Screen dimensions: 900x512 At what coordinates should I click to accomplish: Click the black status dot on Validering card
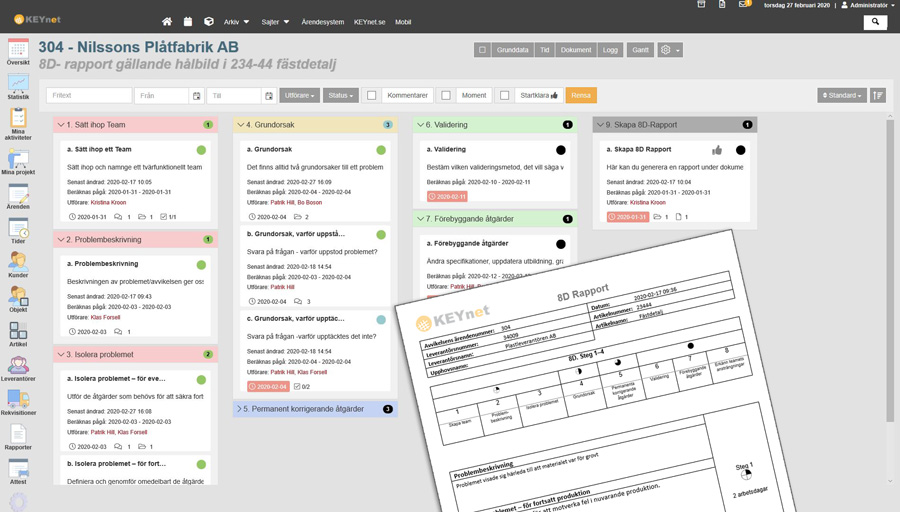tap(561, 150)
